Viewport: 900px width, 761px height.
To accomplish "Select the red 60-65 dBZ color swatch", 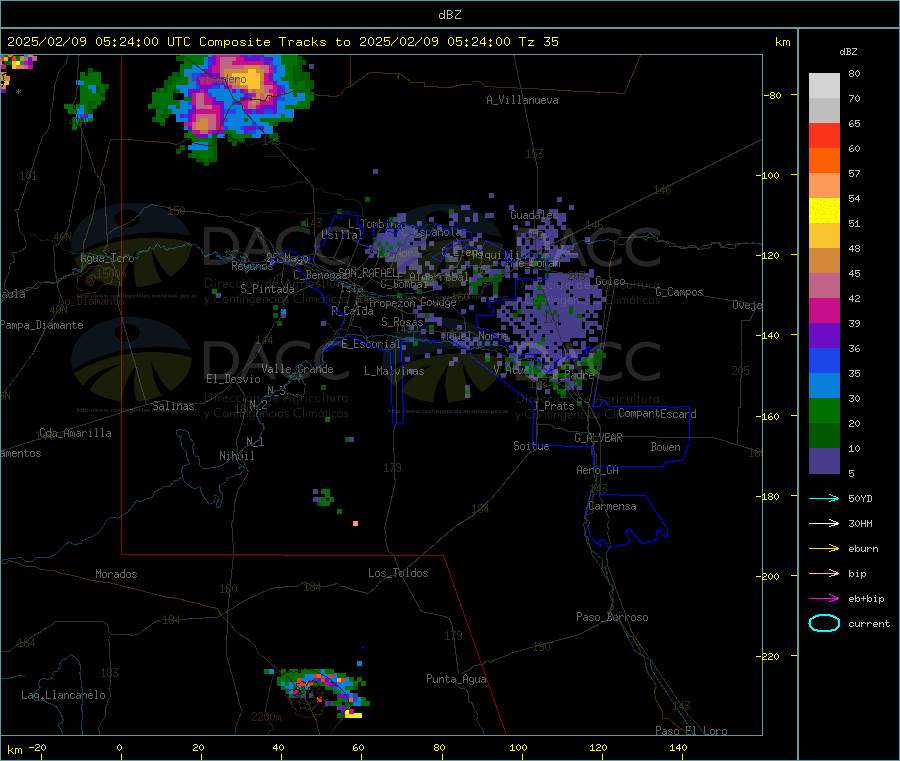I will (824, 135).
